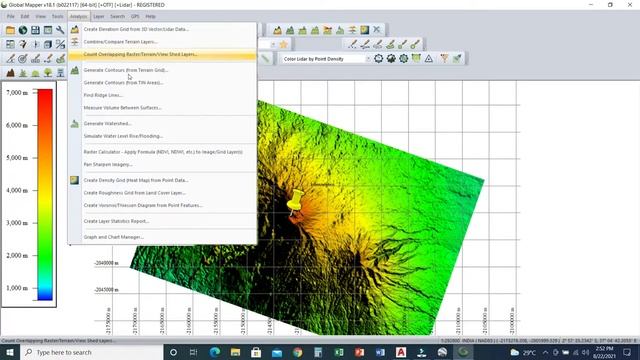This screenshot has height=360, width=640.
Task: Select the target-shaped digitizer tool icon
Action: (x=23, y=59)
